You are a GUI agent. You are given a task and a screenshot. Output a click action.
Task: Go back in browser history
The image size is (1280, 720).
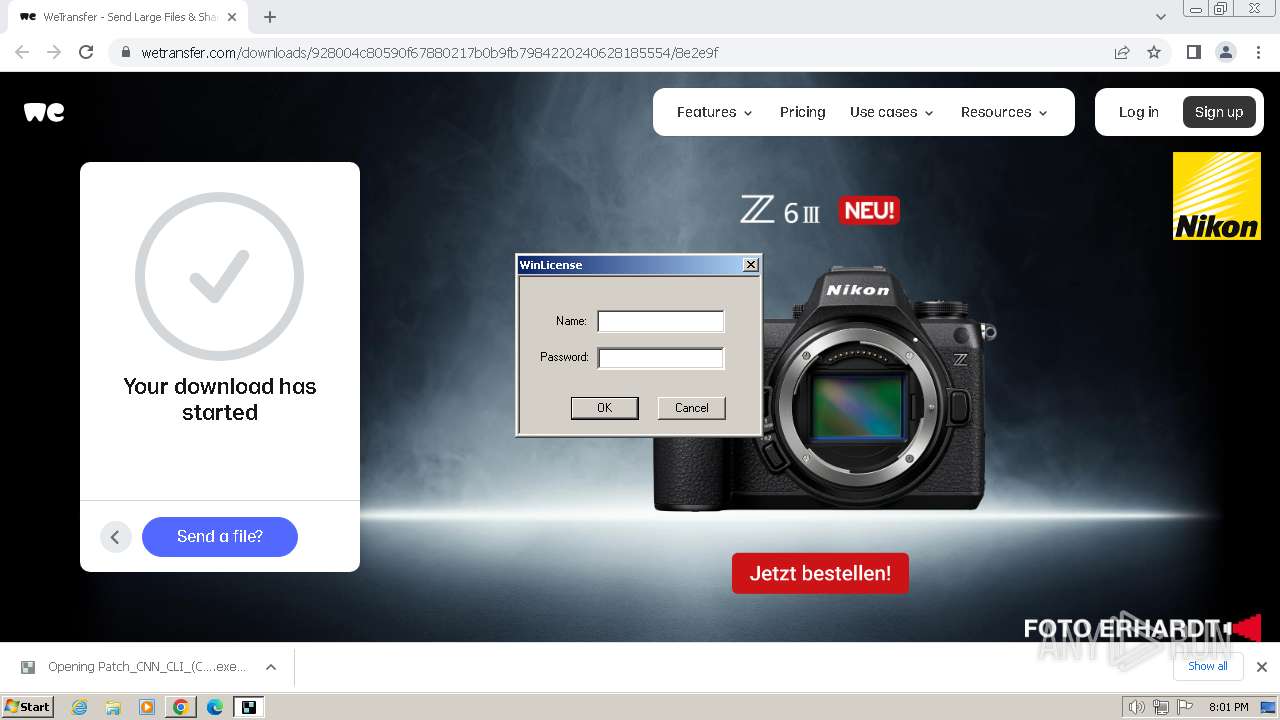(x=22, y=52)
